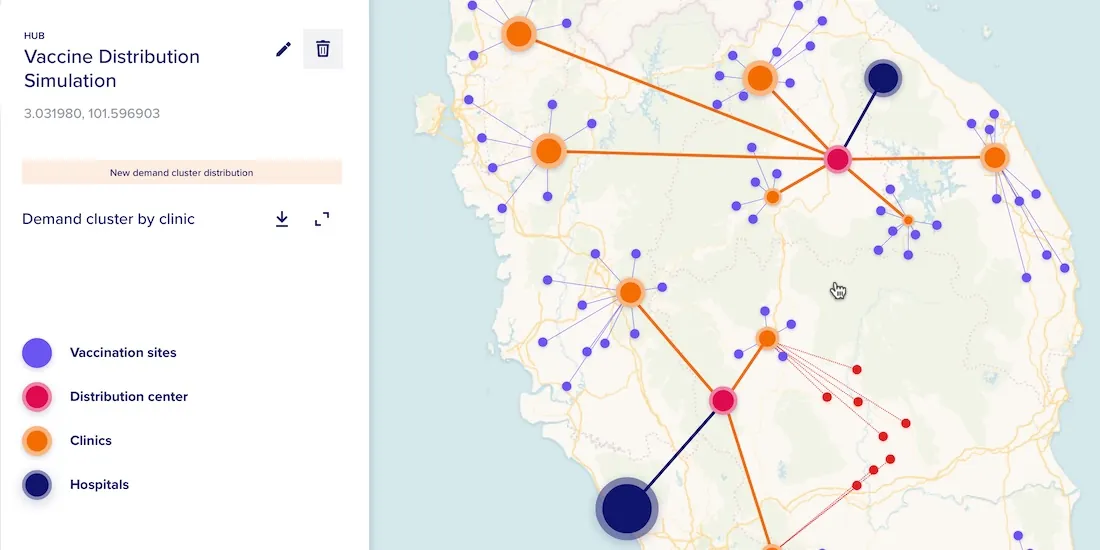Click the pencil edit icon beside hub title
The image size is (1100, 550).
click(x=284, y=49)
